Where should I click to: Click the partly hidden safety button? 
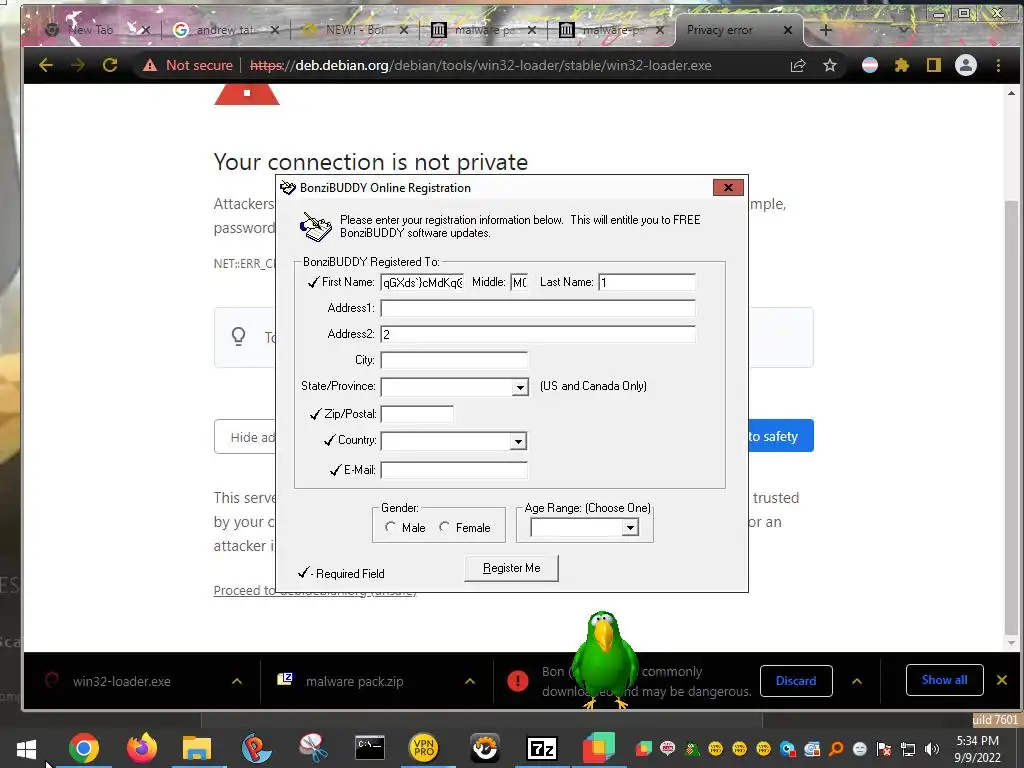(780, 436)
